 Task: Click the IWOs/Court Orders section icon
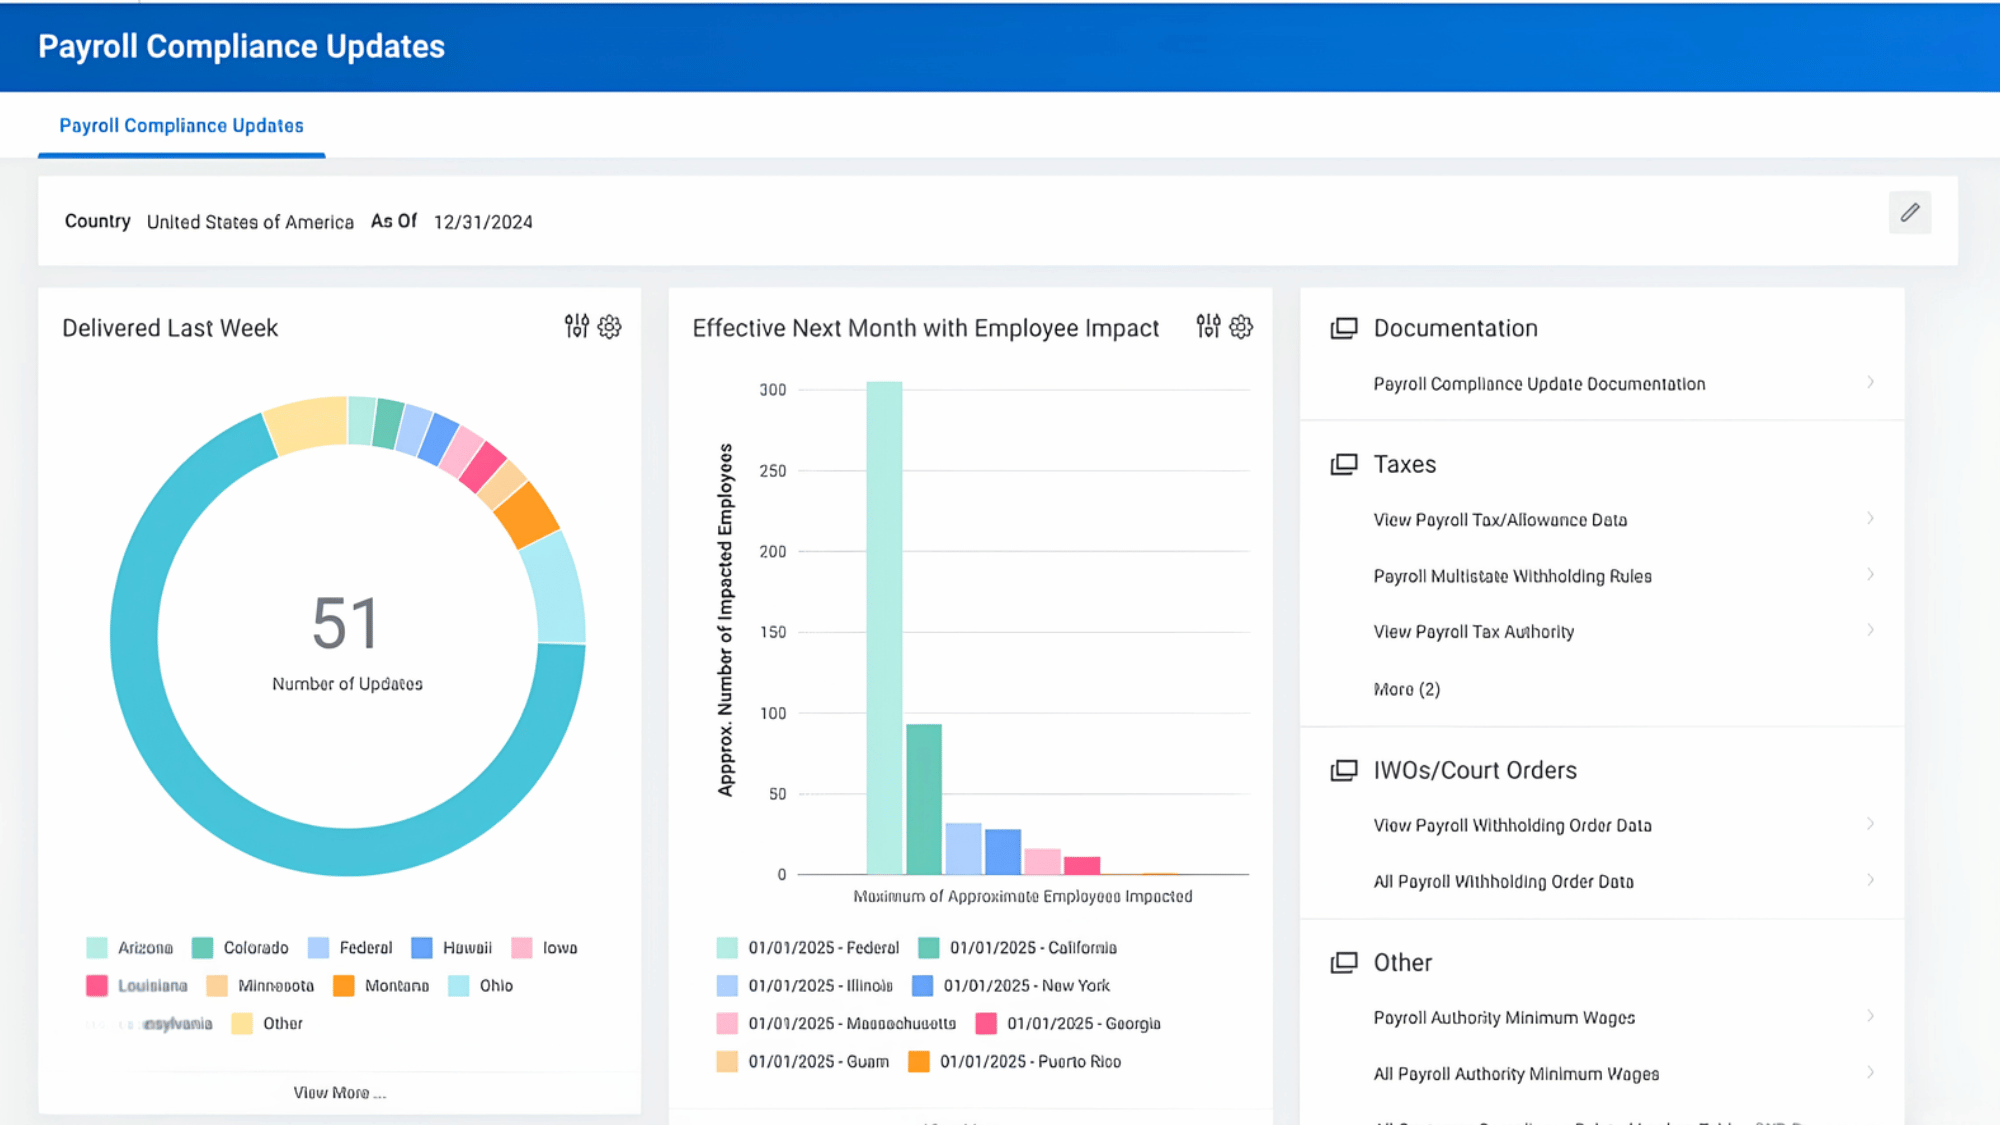[x=1344, y=770]
